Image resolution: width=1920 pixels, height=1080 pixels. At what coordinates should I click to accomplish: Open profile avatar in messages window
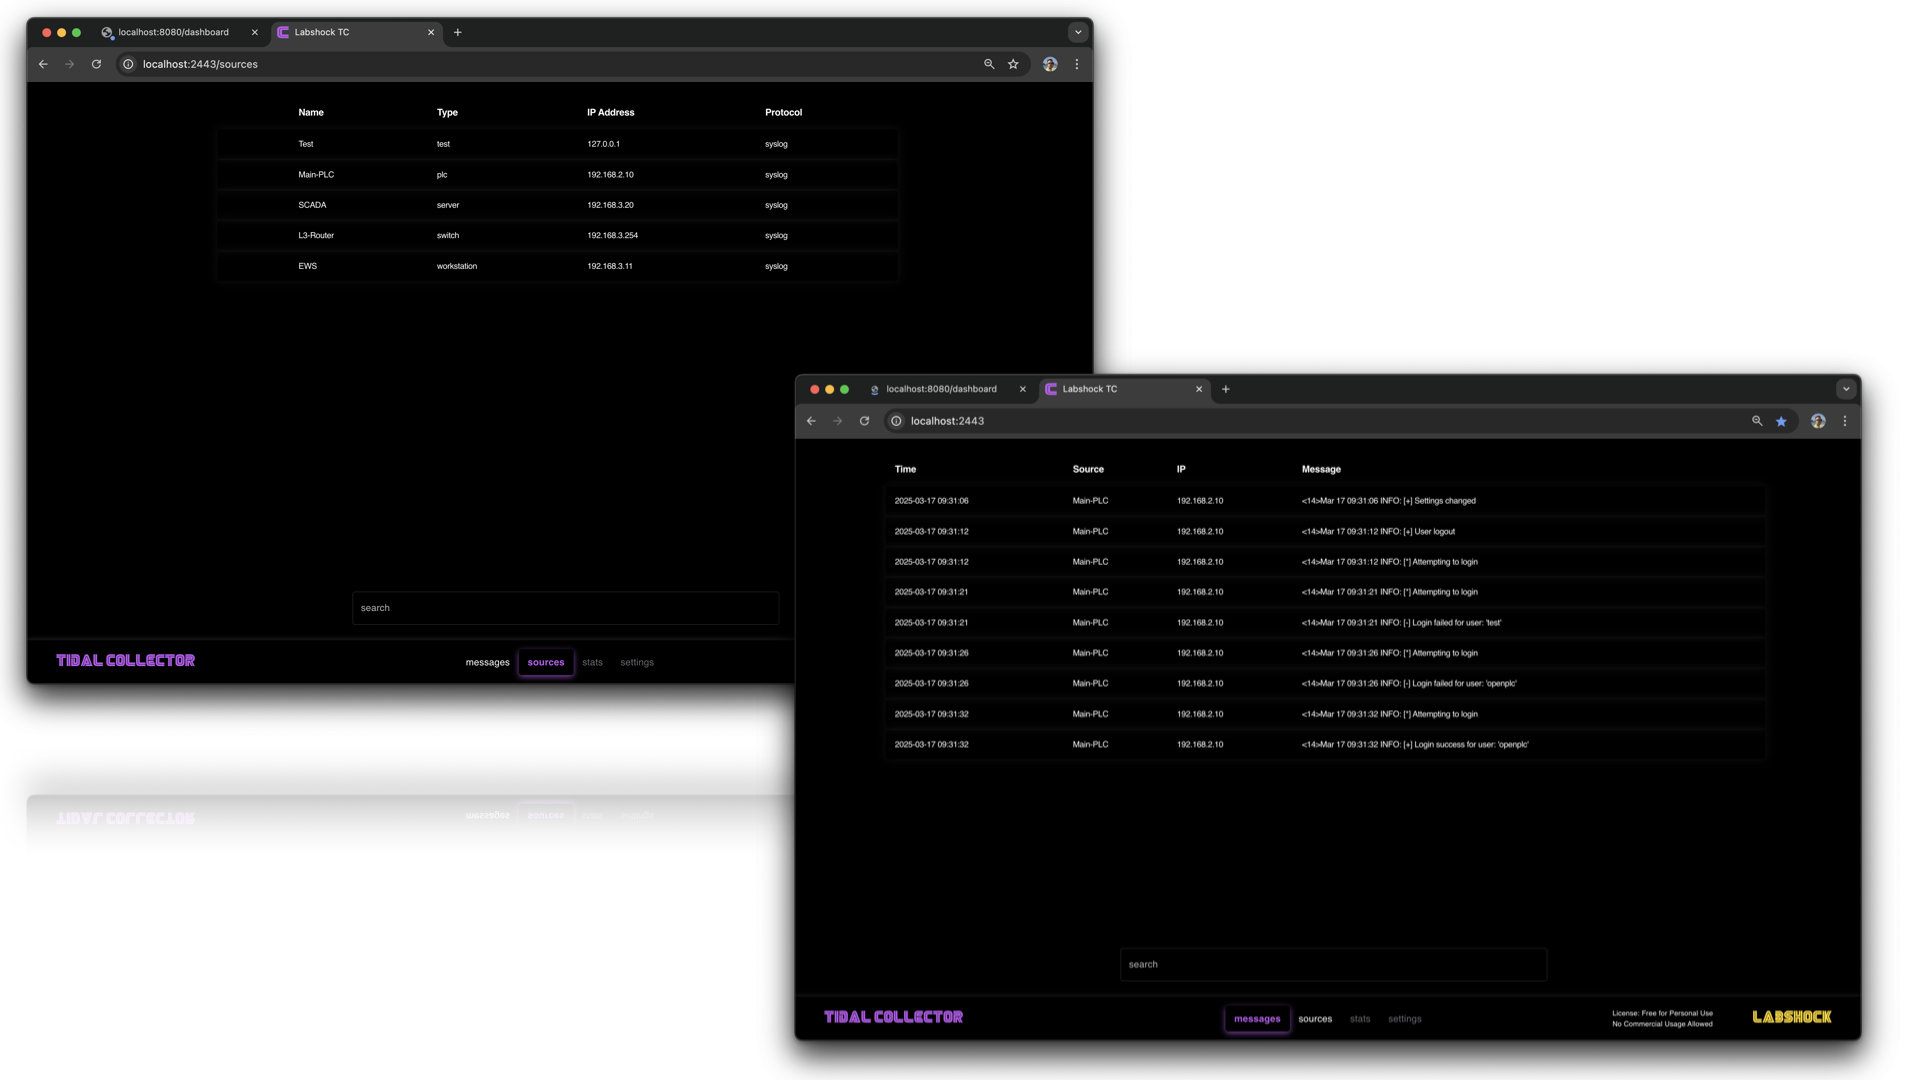(x=1818, y=421)
